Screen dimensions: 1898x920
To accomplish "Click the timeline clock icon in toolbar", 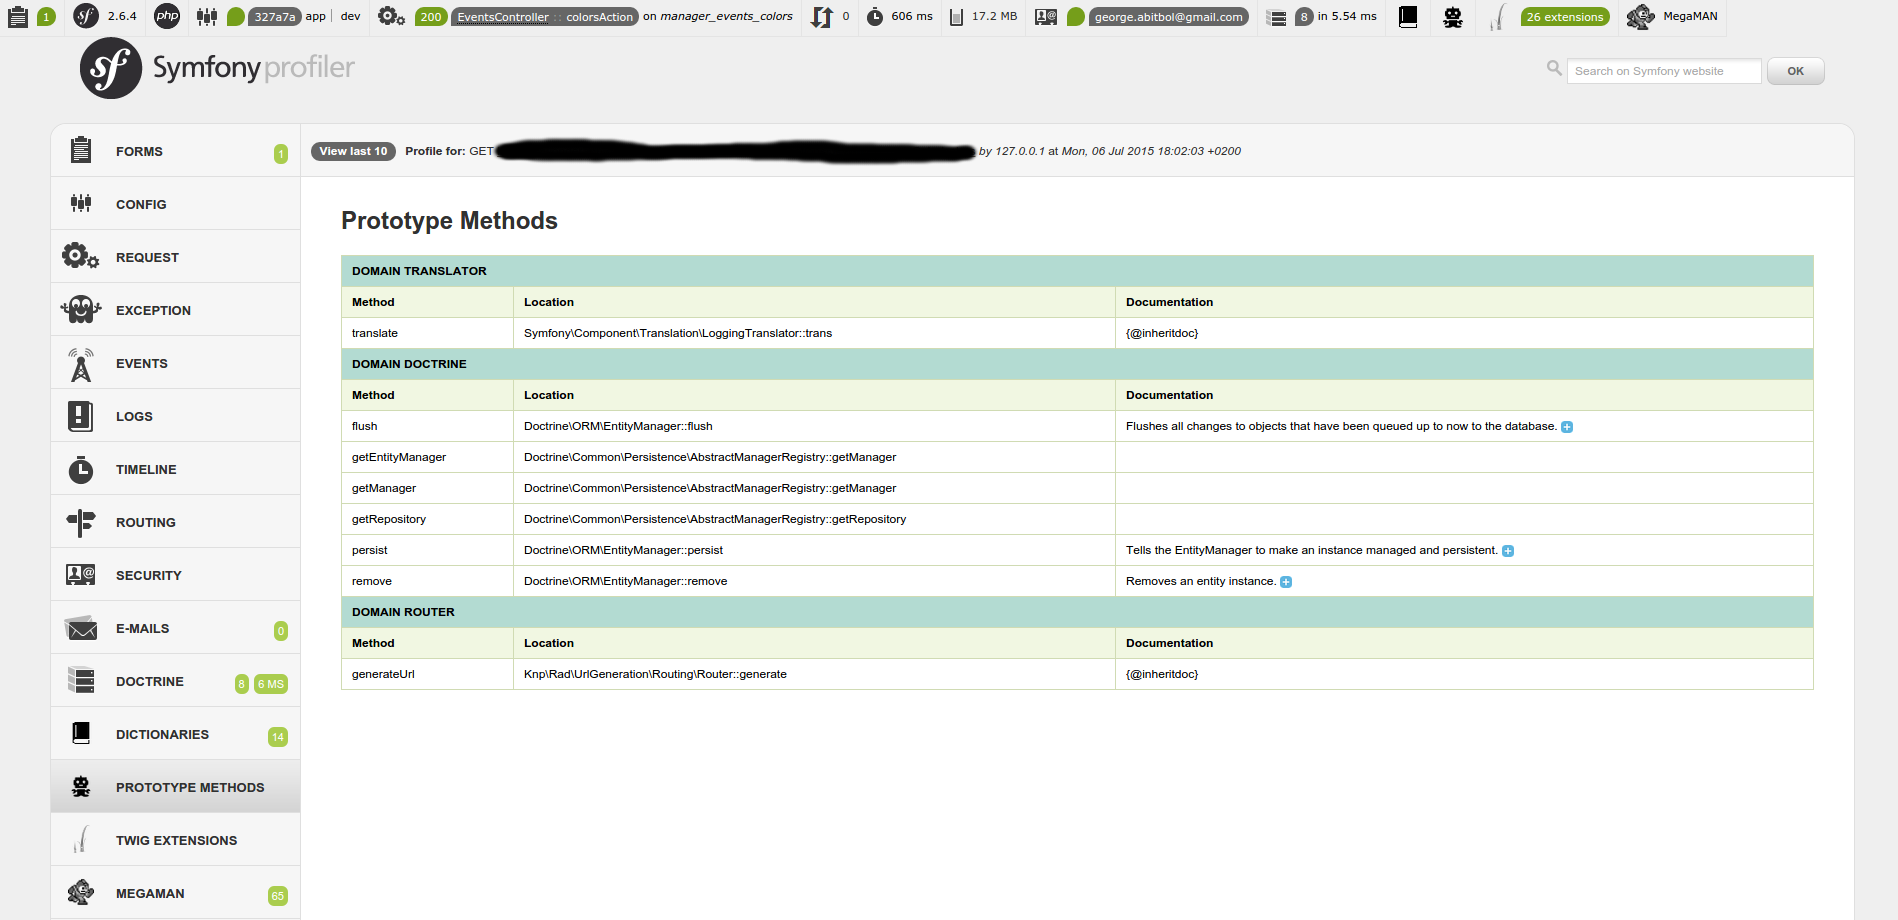I will click(x=875, y=16).
